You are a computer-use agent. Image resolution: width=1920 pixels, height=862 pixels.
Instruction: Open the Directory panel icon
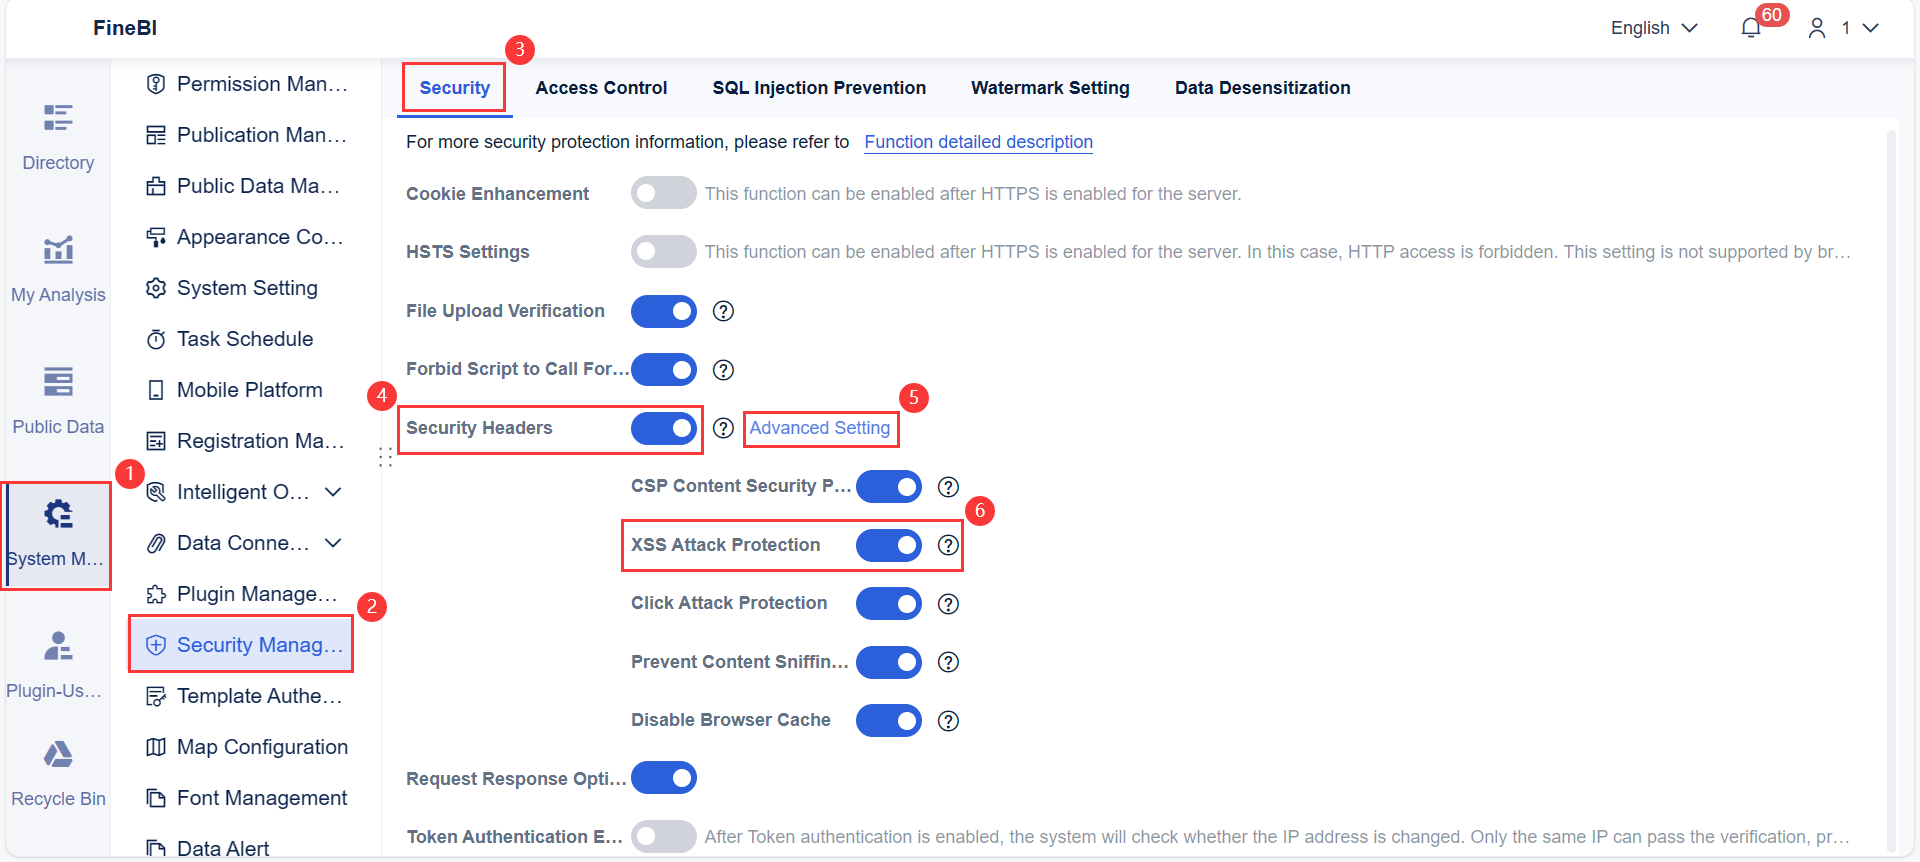pyautogui.click(x=57, y=117)
